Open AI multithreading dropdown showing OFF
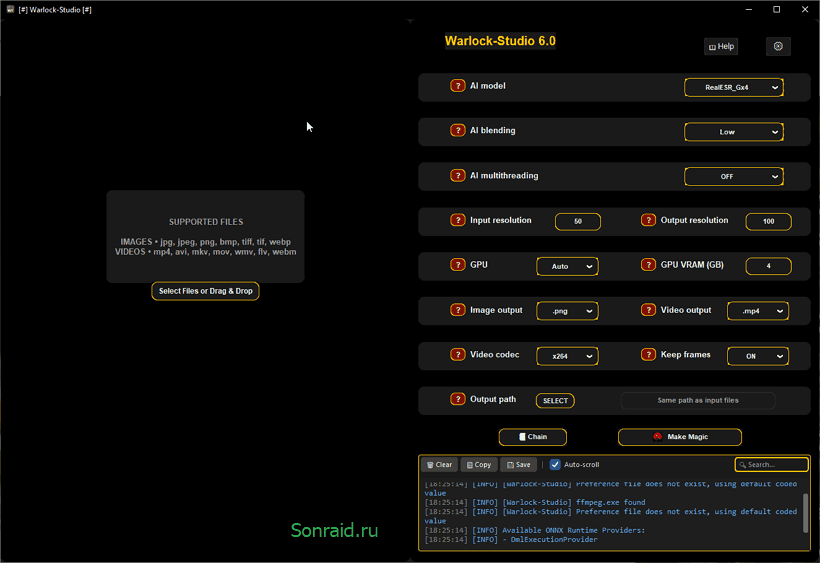Screen dimensions: 820x563 pyautogui.click(x=734, y=177)
